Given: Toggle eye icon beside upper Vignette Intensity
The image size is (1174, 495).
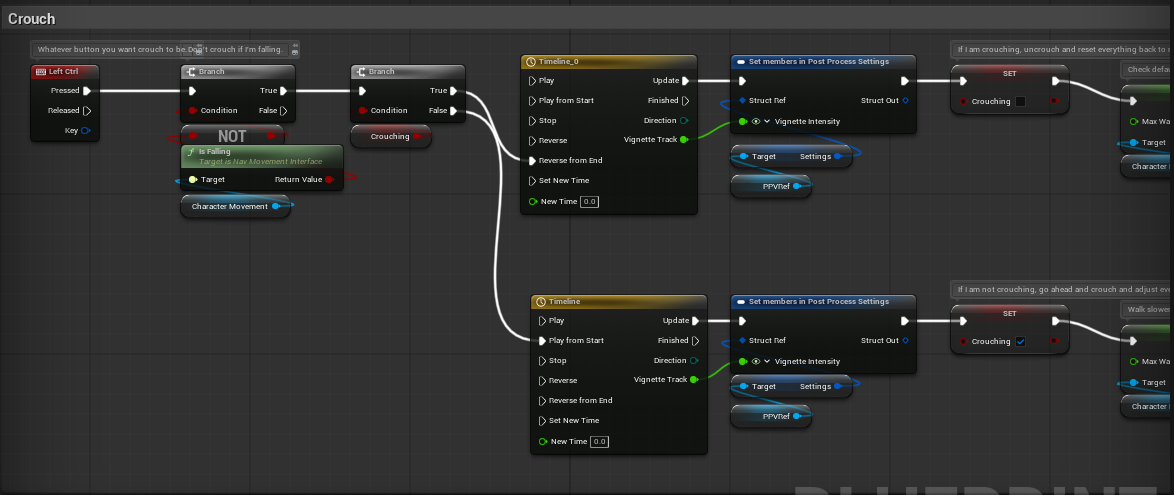Looking at the screenshot, I should tap(755, 121).
